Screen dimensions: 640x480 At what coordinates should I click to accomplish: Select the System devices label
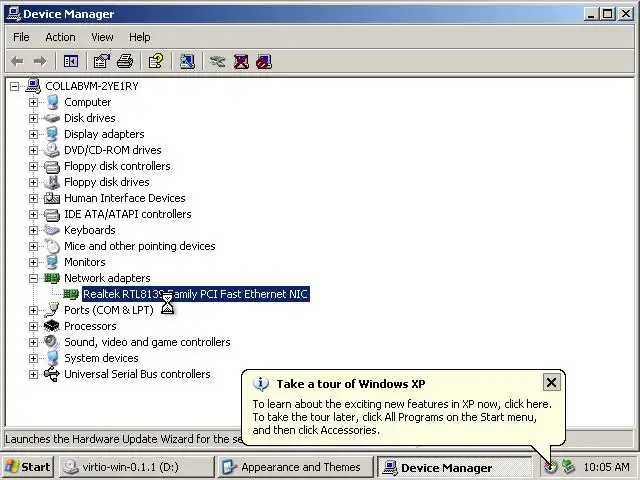[x=101, y=358]
